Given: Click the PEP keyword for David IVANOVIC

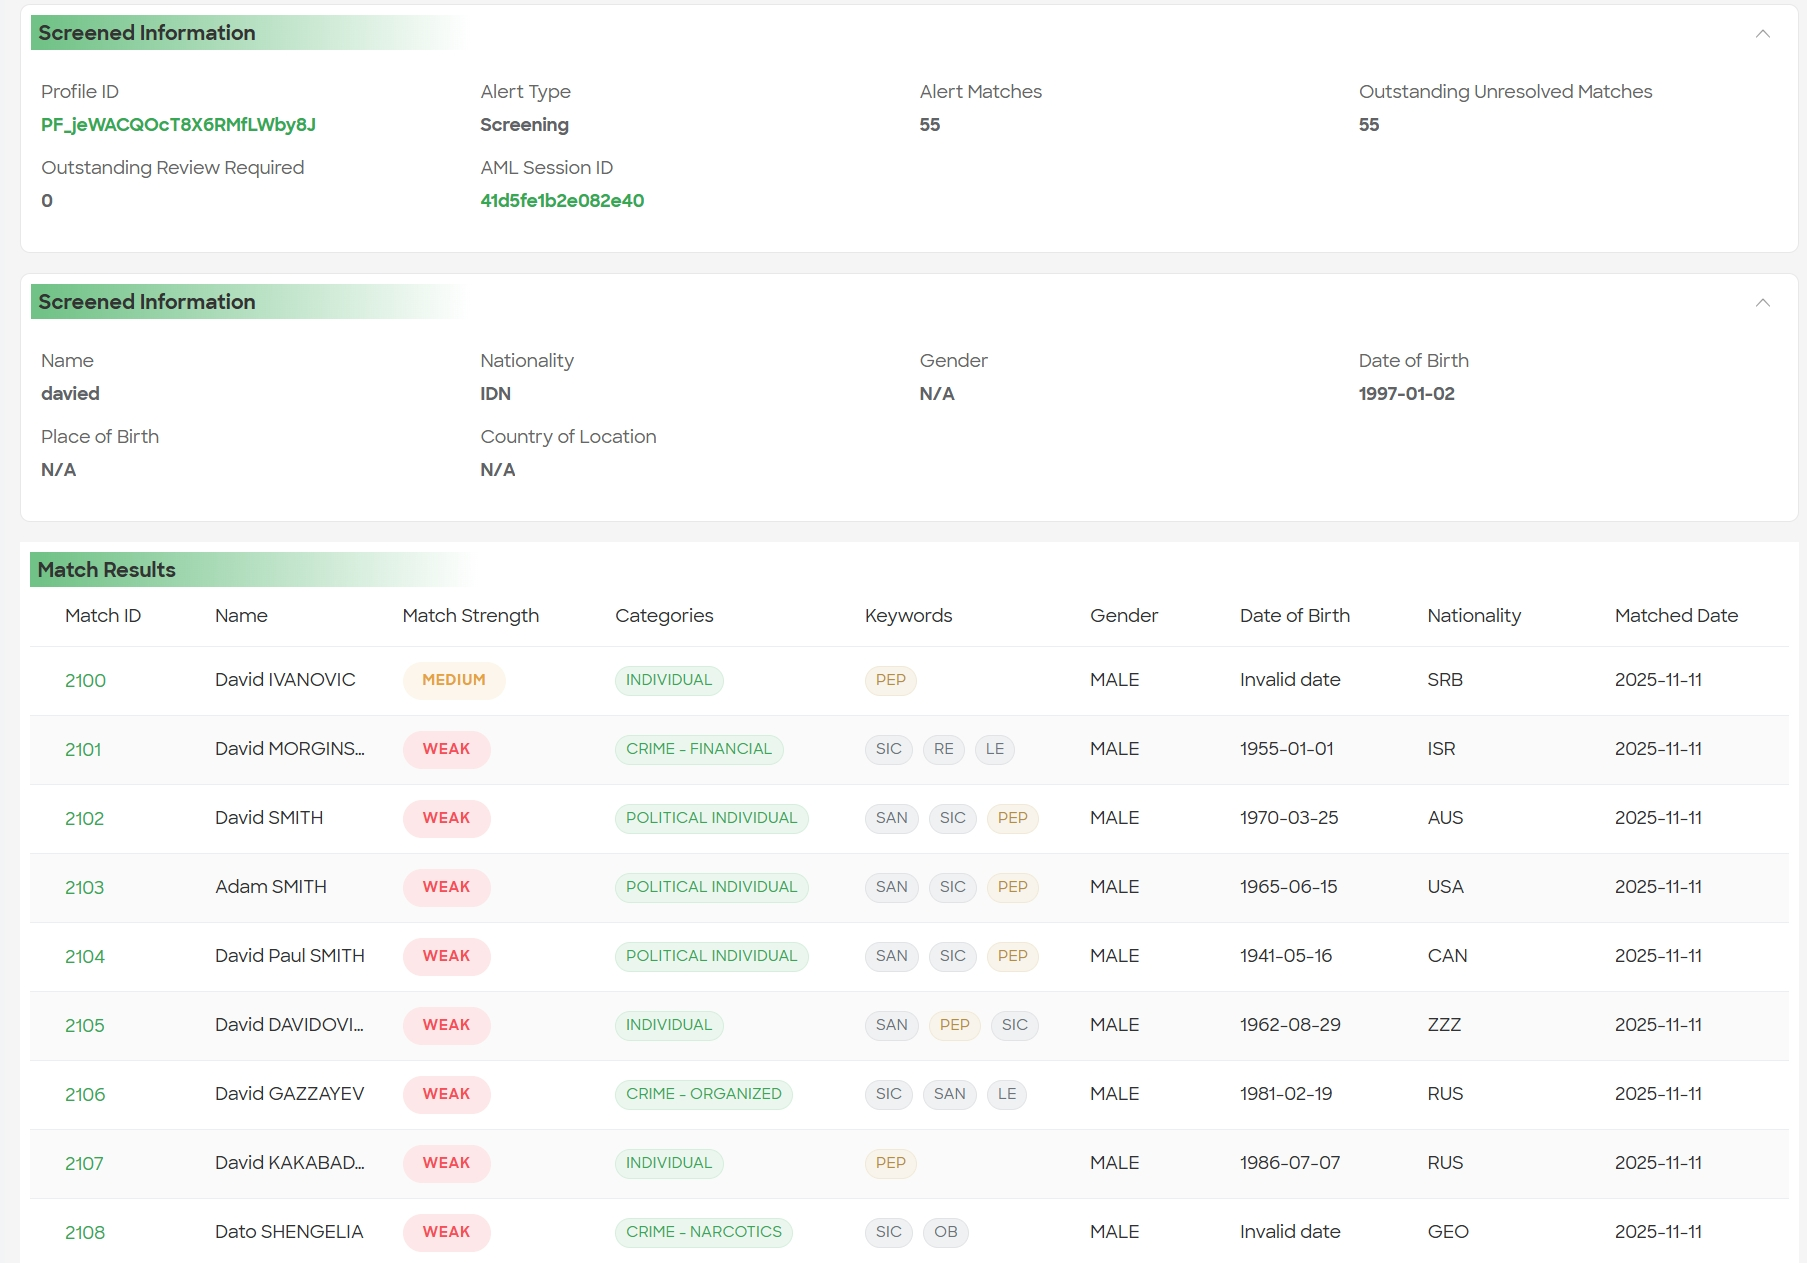Looking at the screenshot, I should pos(890,680).
